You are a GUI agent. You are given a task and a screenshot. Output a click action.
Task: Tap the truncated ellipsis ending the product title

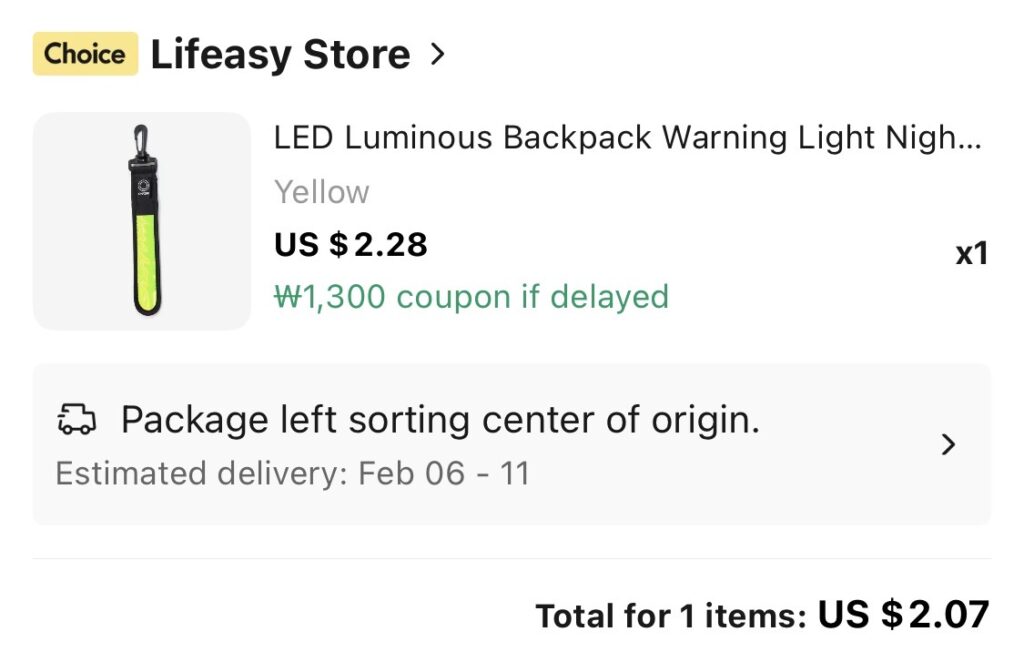[x=971, y=140]
